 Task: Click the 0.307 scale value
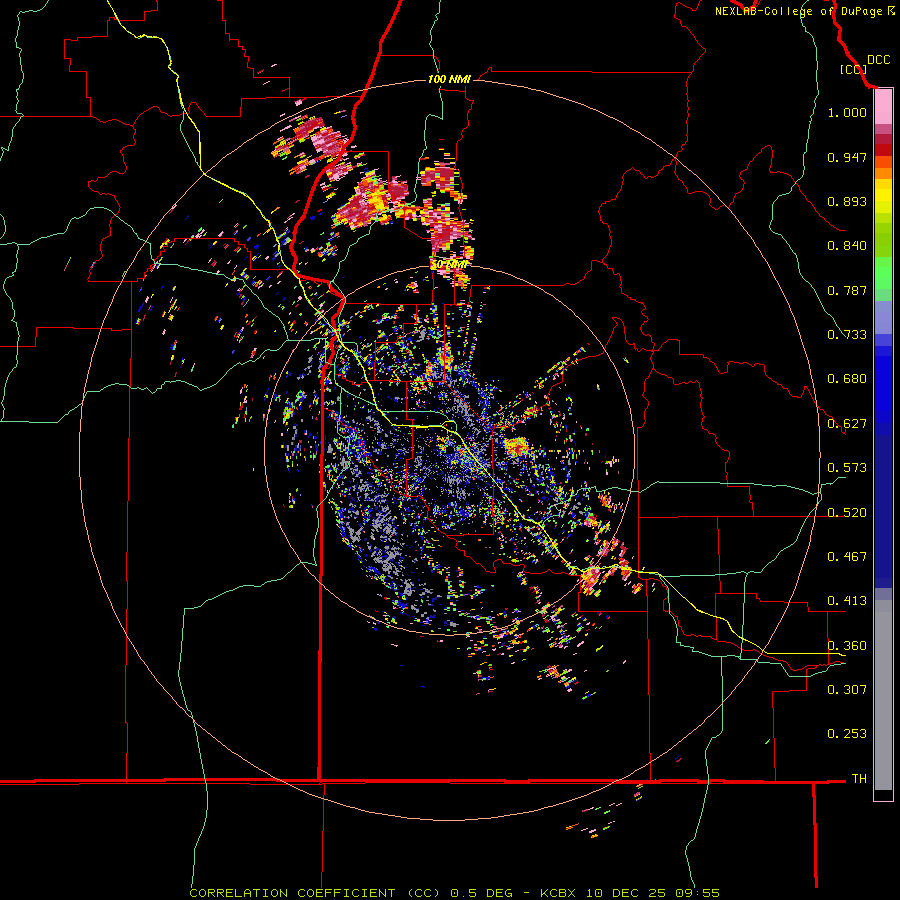847,690
